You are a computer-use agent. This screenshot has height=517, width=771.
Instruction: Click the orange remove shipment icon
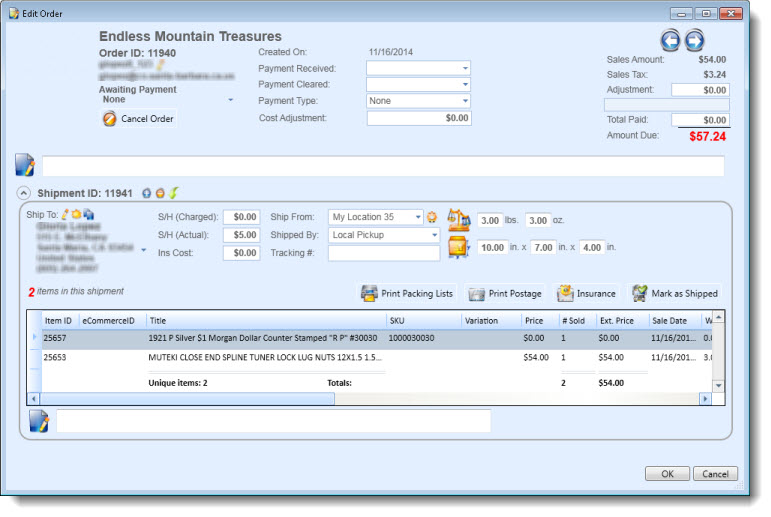pos(160,193)
